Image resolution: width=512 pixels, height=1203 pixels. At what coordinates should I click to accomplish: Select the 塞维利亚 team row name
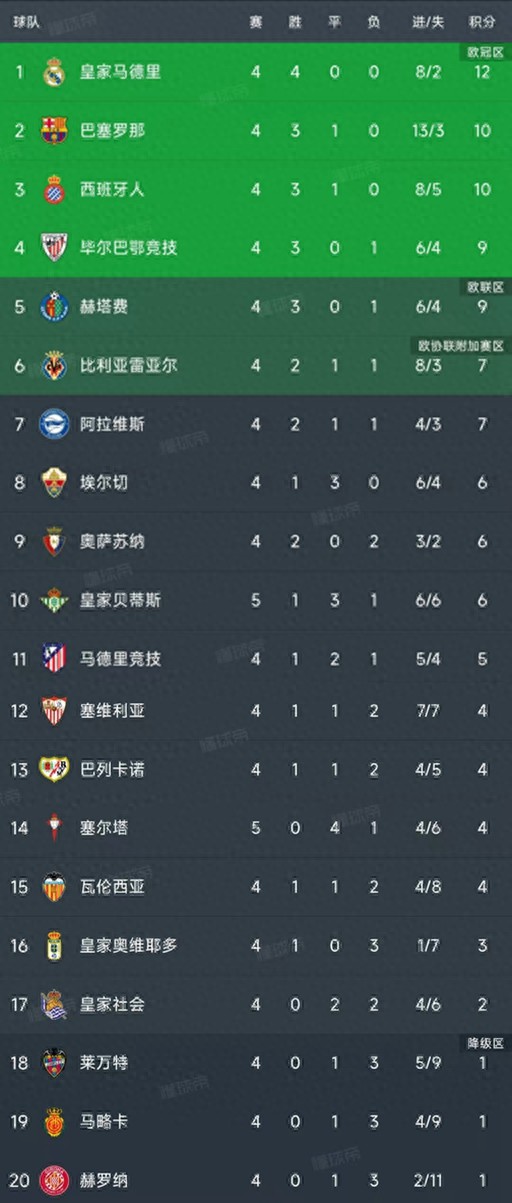coord(112,711)
